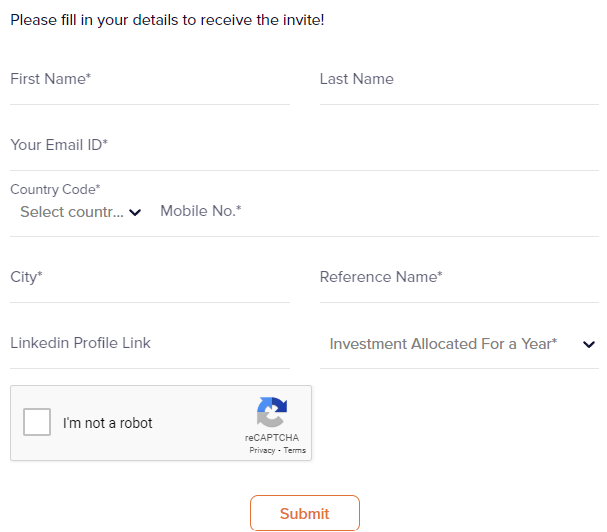Click the fill in your details heading
Viewport: 607px width, 532px height.
(167, 20)
